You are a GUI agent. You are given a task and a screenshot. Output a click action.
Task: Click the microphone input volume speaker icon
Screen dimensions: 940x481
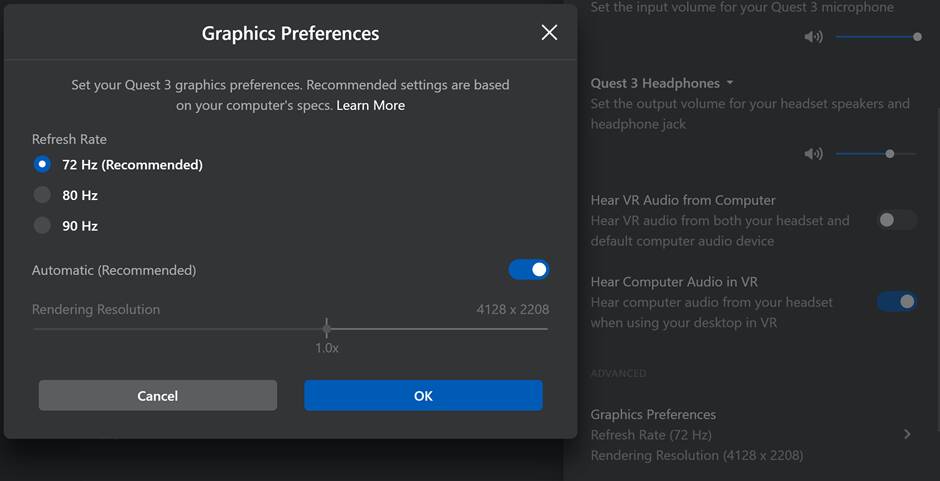coord(813,37)
